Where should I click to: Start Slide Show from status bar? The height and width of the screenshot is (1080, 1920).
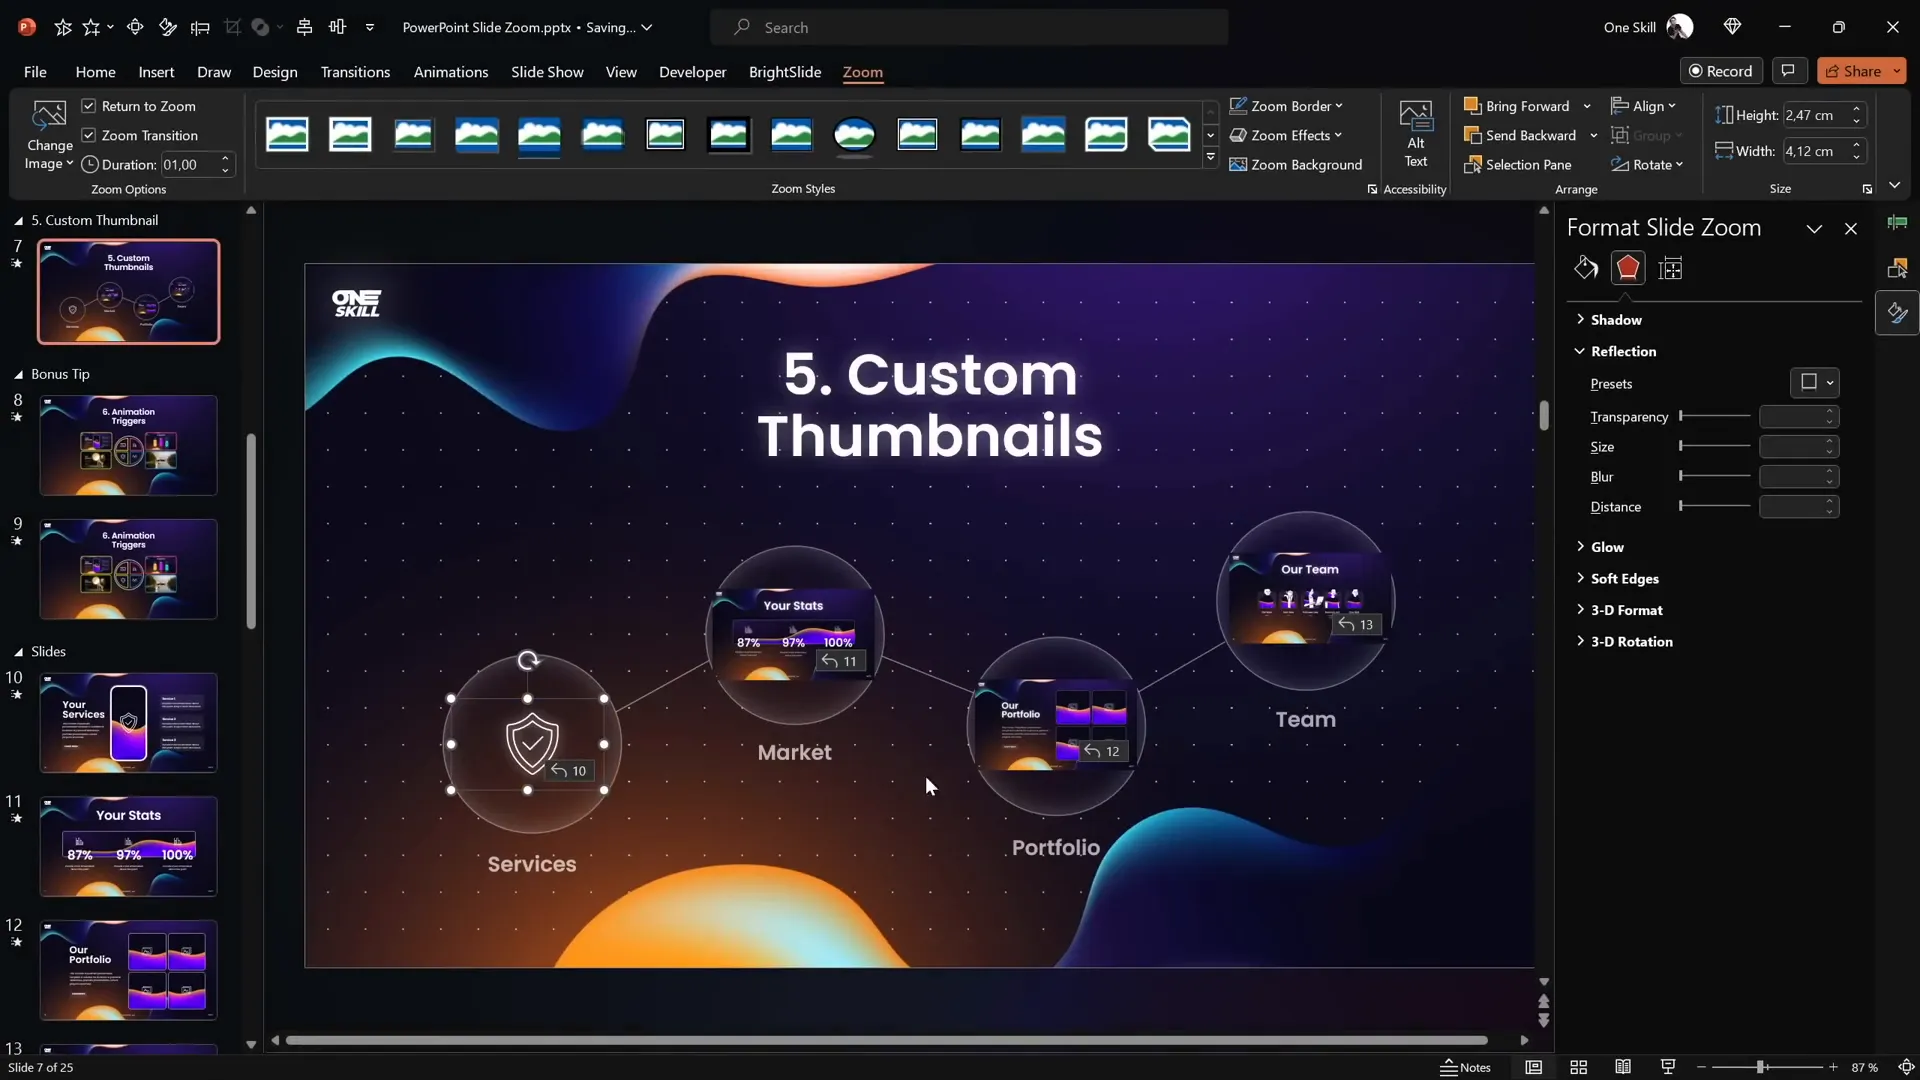(x=1666, y=1067)
